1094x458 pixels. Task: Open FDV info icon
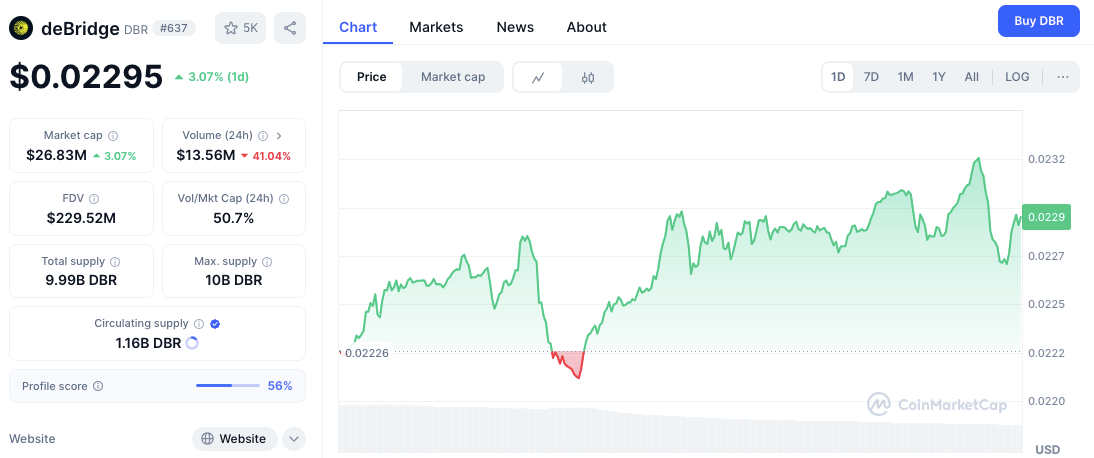pos(94,198)
